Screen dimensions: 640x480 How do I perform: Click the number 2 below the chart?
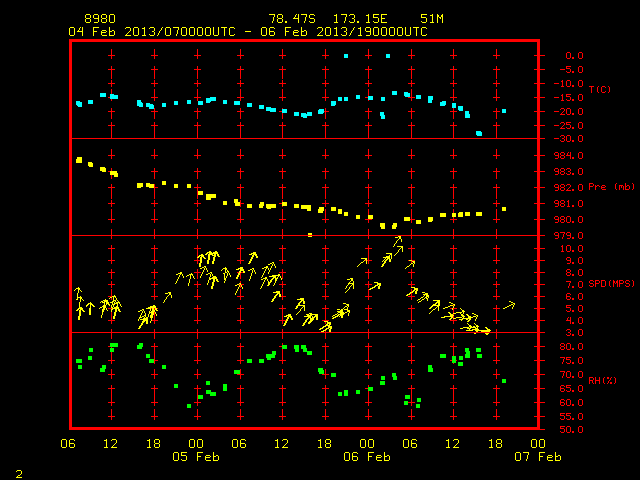click(x=19, y=474)
